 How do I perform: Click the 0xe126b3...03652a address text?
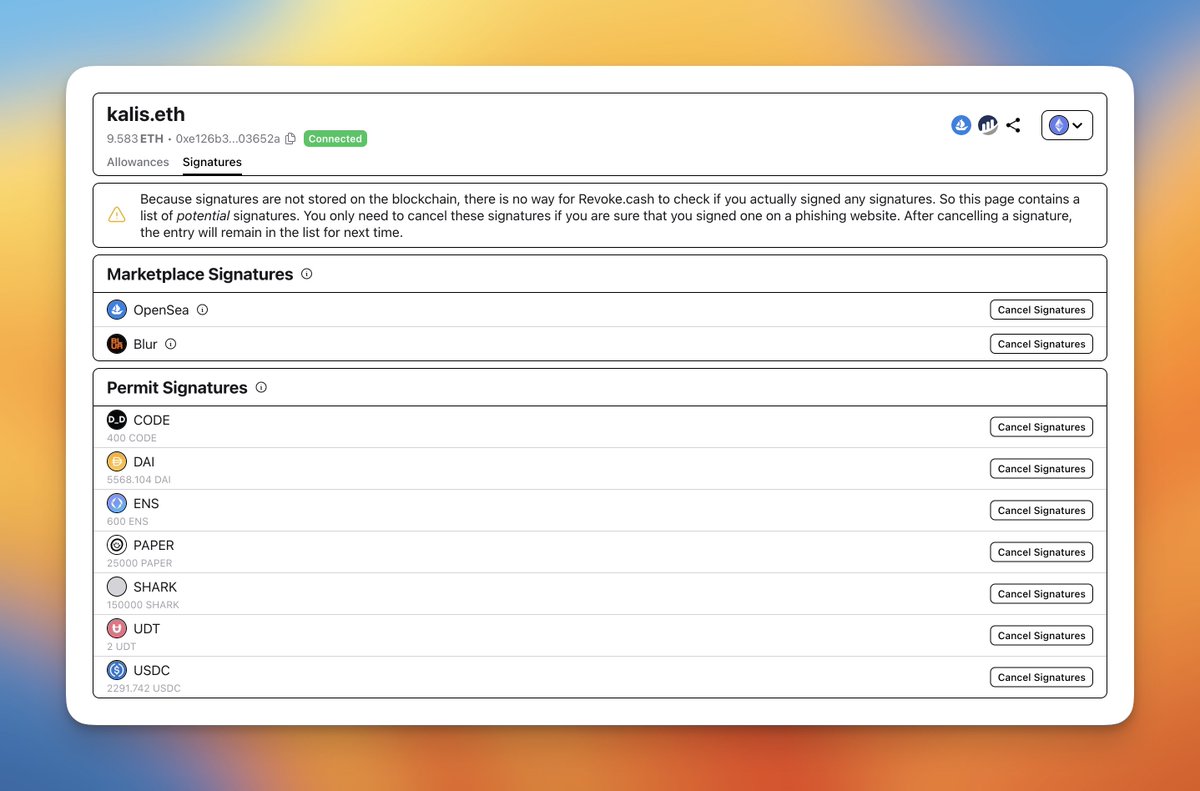click(228, 139)
